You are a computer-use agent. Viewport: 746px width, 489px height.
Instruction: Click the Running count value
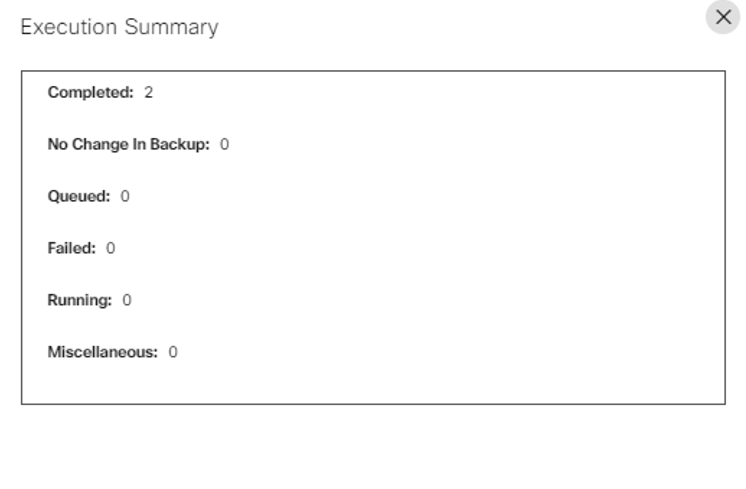pos(127,300)
